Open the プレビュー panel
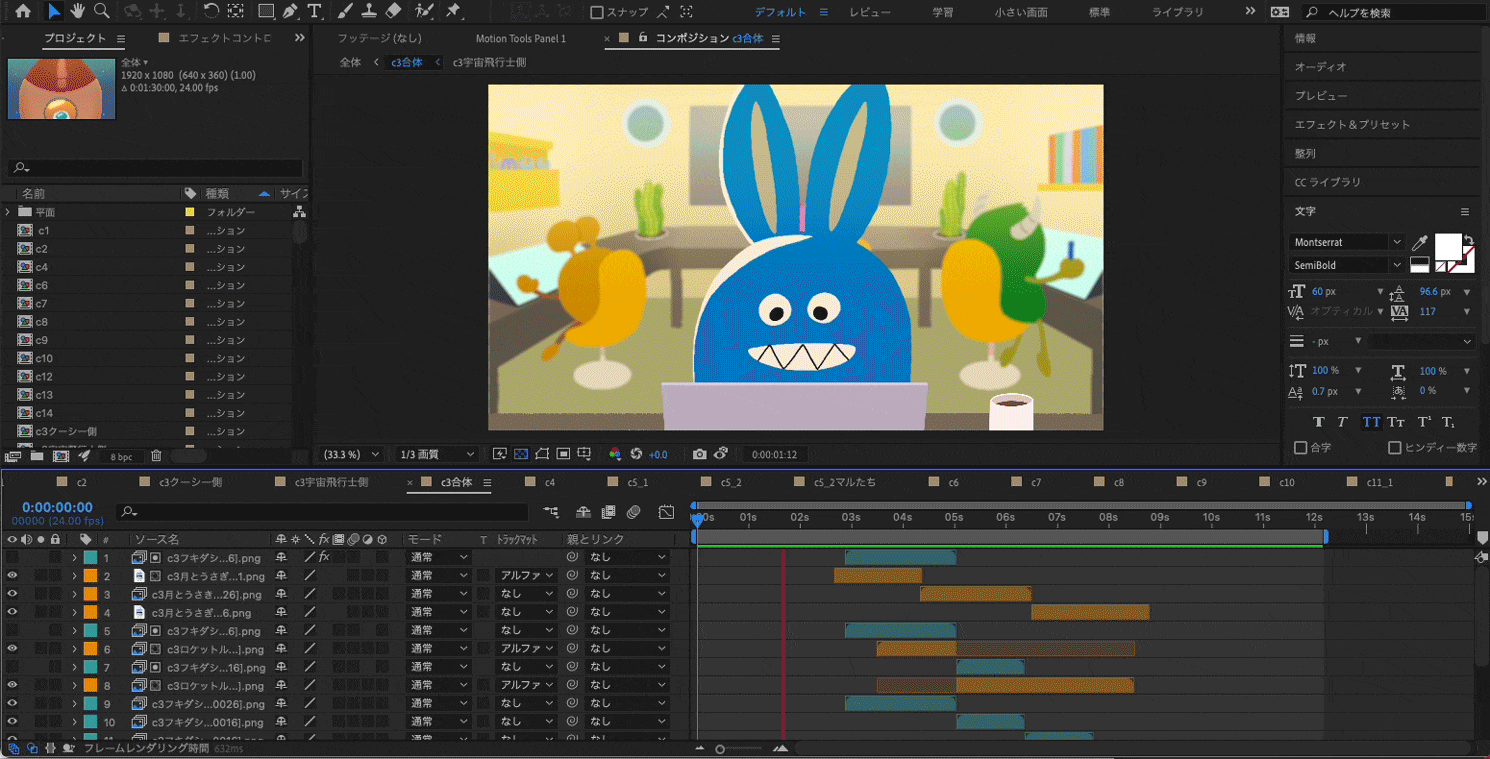 click(x=1321, y=95)
